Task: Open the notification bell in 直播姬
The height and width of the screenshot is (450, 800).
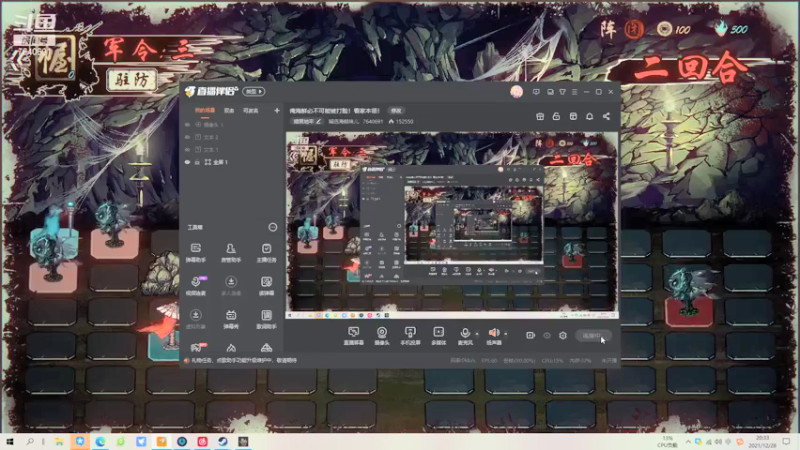Action: 589,116
